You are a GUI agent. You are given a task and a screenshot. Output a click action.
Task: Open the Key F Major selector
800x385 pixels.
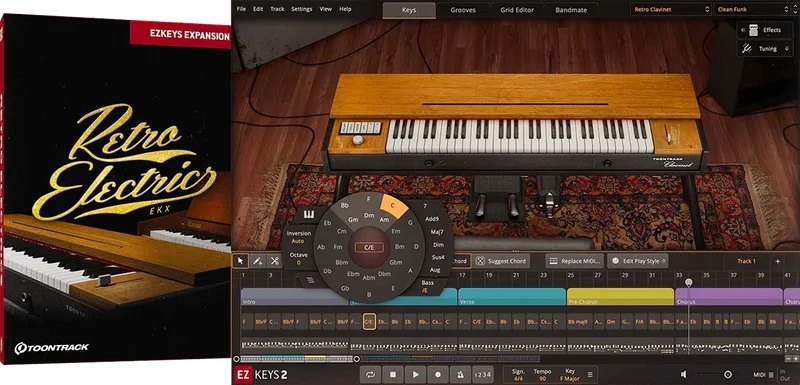[x=570, y=375]
